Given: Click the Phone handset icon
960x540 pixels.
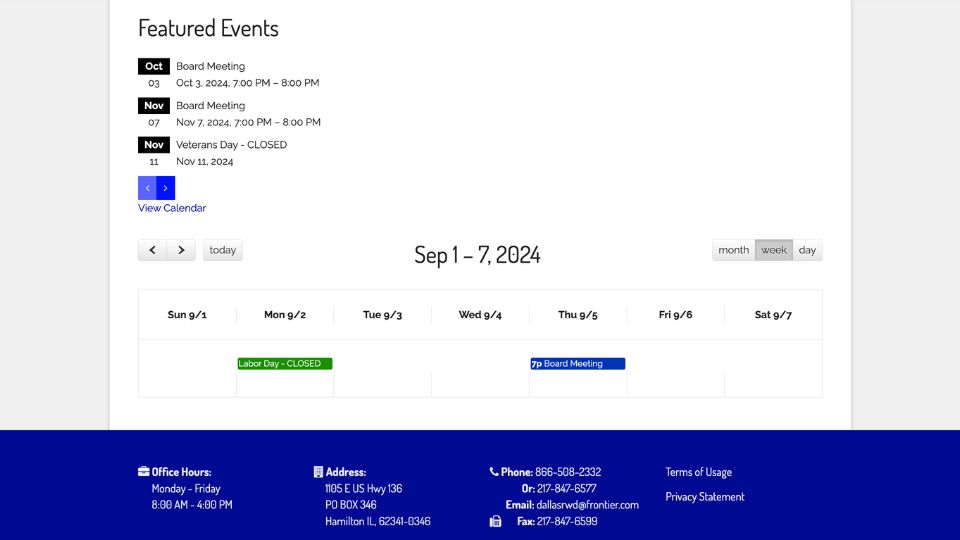Looking at the screenshot, I should click(494, 472).
